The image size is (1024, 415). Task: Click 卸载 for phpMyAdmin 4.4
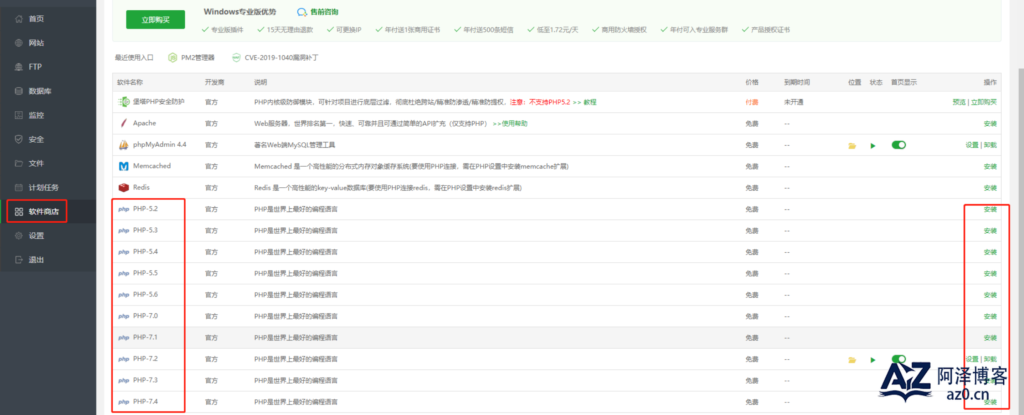990,144
